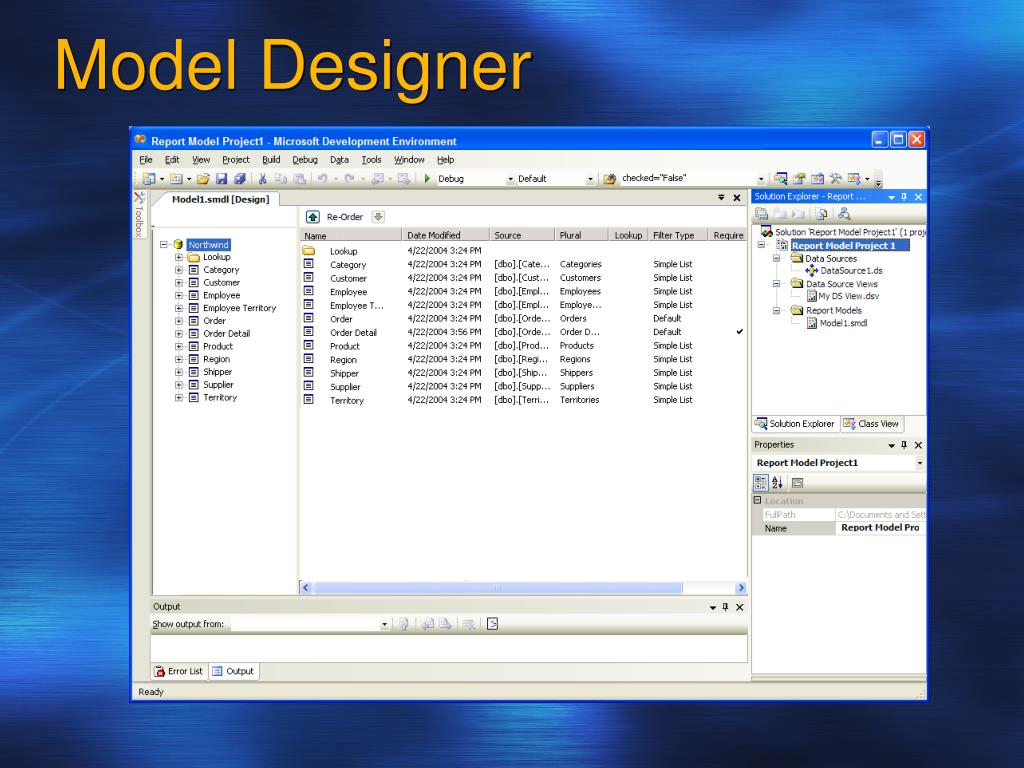The width and height of the screenshot is (1024, 768).
Task: Click the Order Detail icon in the list
Action: click(x=309, y=332)
